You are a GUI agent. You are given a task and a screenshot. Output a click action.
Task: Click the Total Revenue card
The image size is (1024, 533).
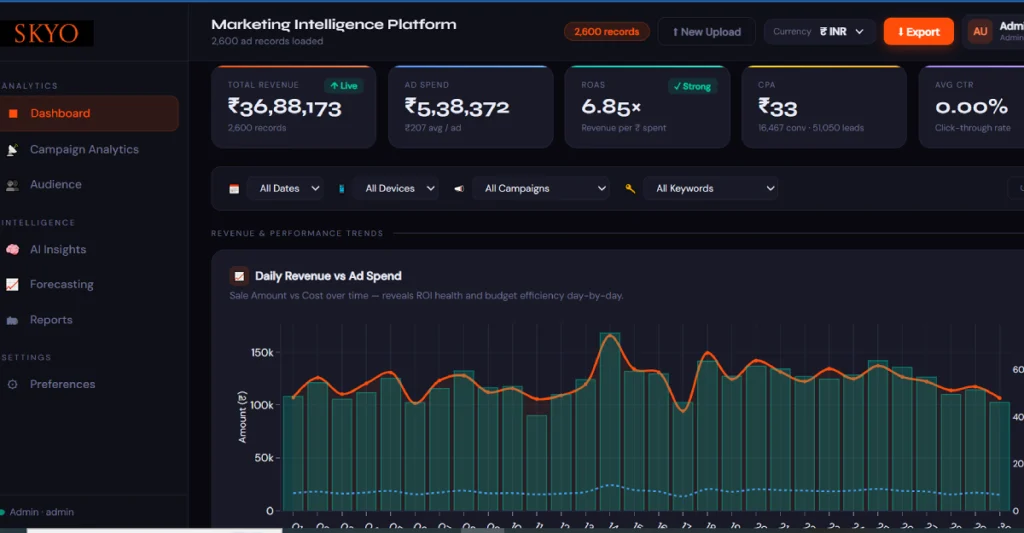point(294,107)
